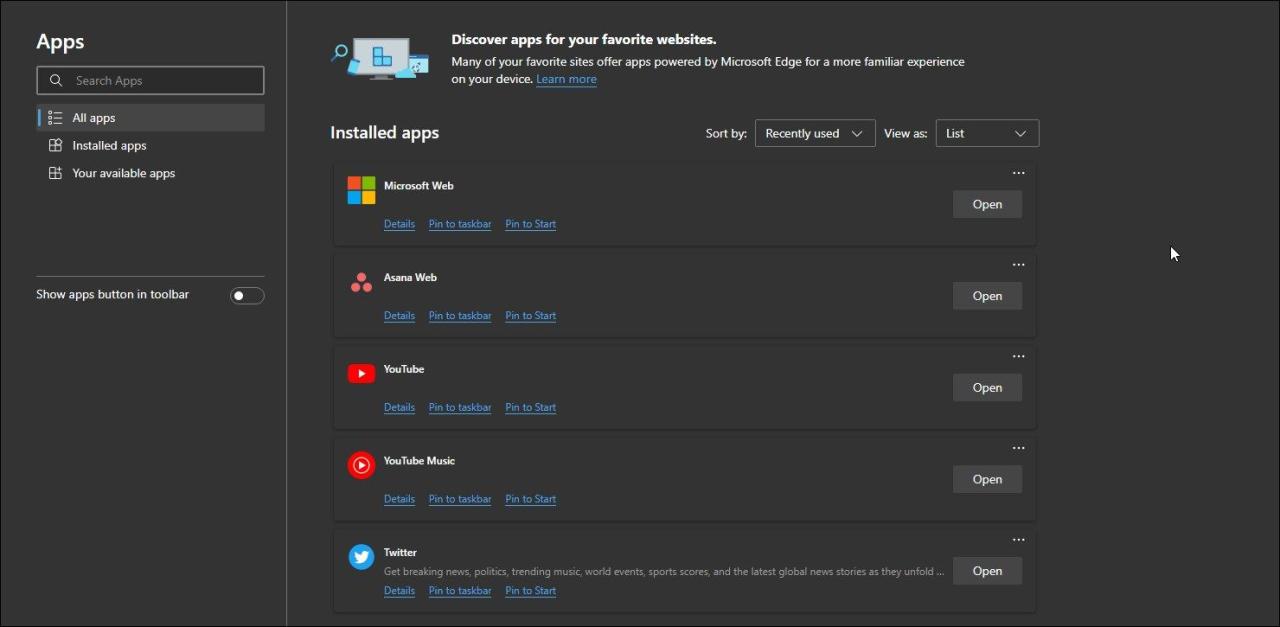Viewport: 1280px width, 627px height.
Task: Open more options for YouTube
Action: pyautogui.click(x=1018, y=356)
